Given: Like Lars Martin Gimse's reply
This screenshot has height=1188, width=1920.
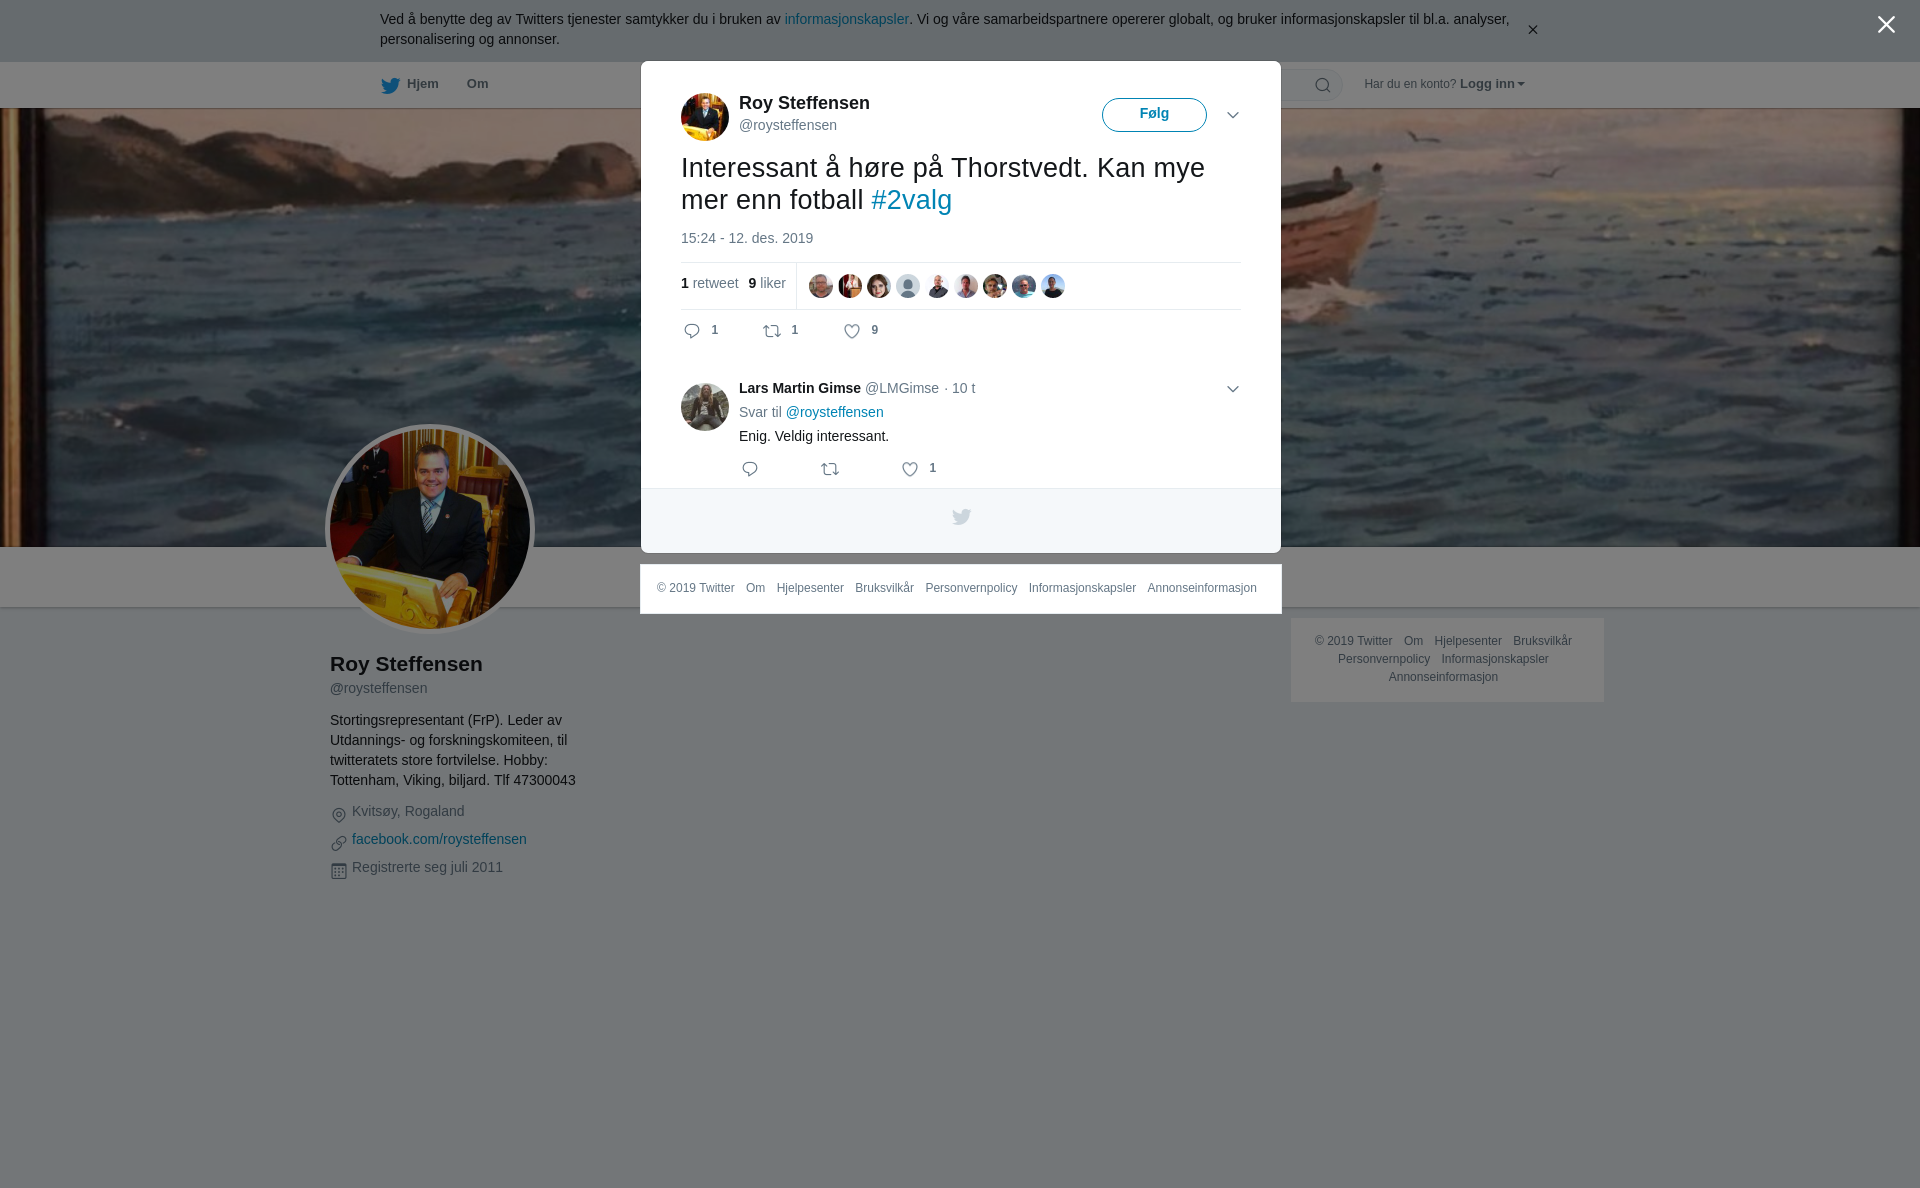Looking at the screenshot, I should tap(910, 469).
